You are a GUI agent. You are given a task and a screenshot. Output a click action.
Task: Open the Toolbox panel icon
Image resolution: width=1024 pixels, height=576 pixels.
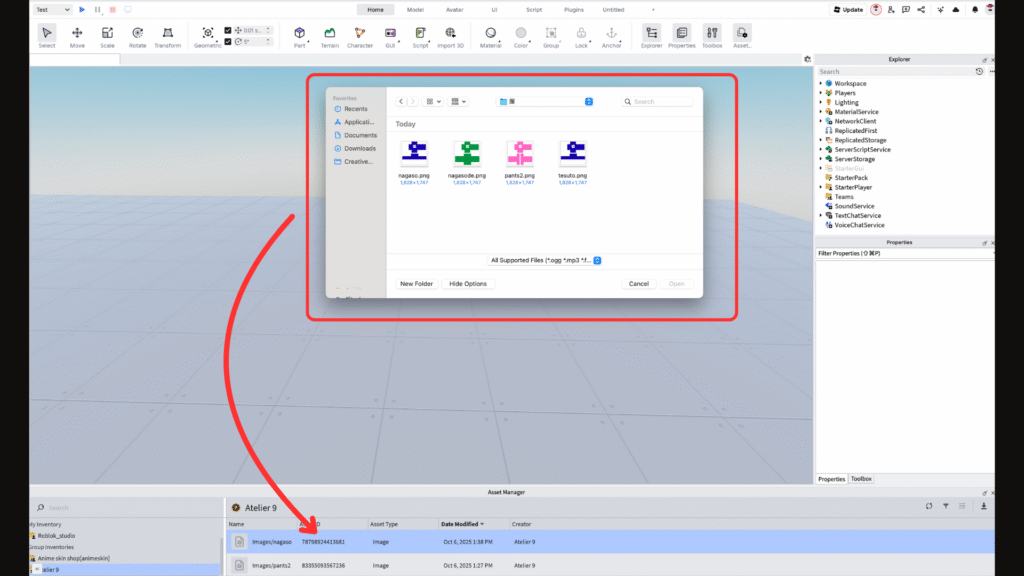pyautogui.click(x=711, y=35)
